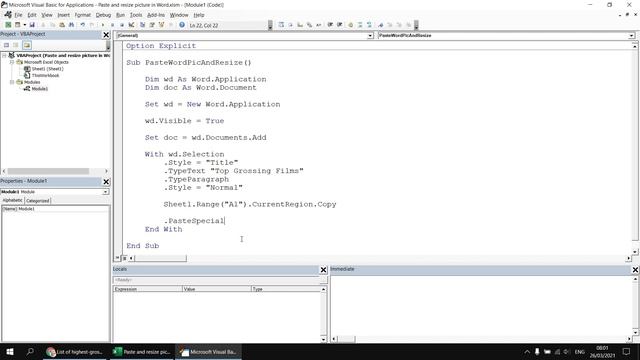
Task: Open the Windows Start button
Action: [x=10, y=351]
